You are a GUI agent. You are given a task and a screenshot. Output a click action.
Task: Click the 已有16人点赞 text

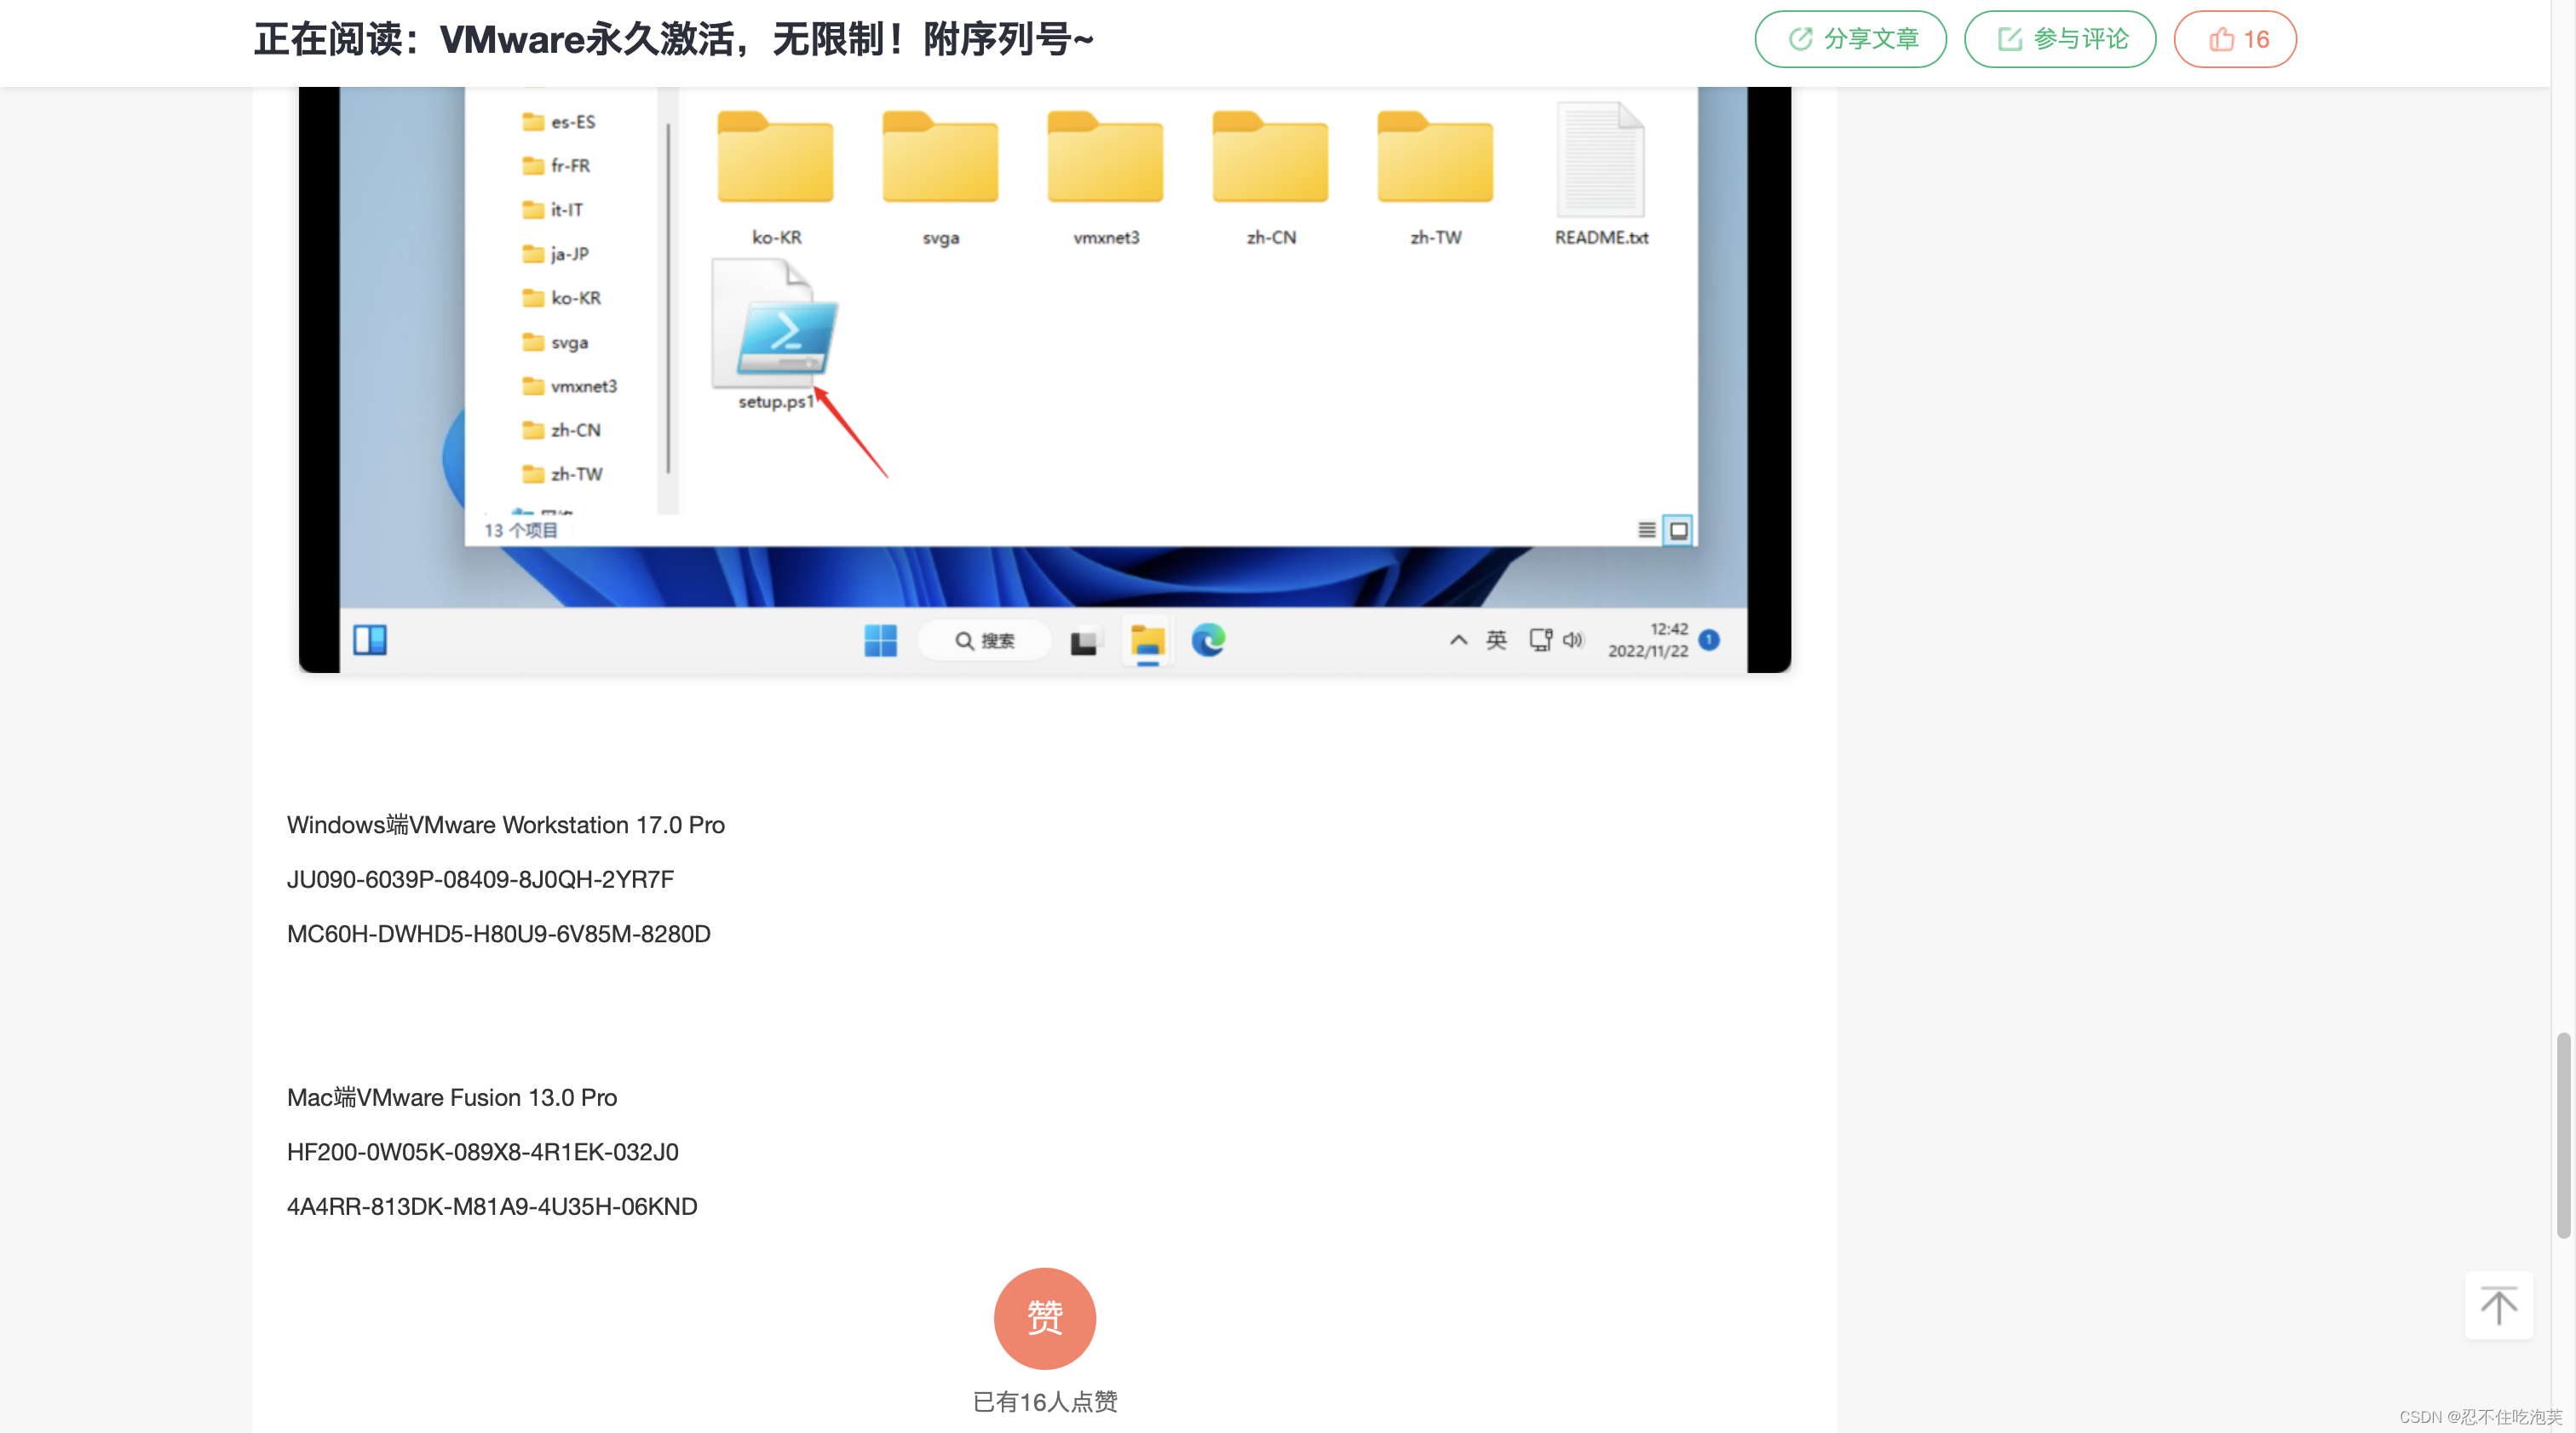click(1044, 1402)
